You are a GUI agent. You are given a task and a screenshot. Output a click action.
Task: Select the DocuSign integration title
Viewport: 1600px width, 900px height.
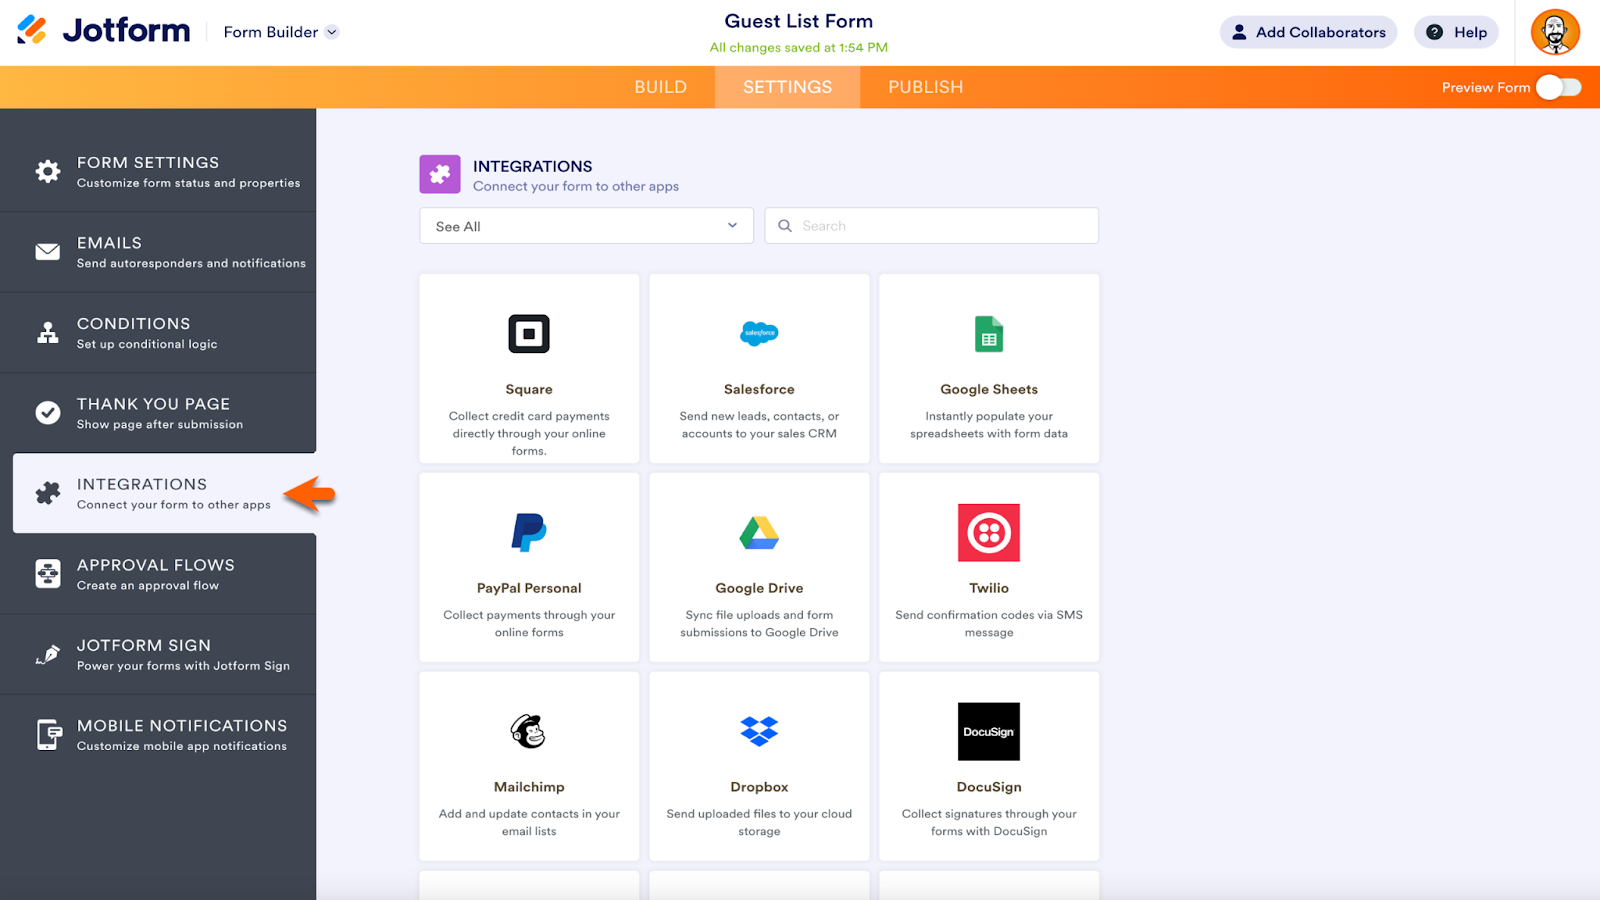989,787
